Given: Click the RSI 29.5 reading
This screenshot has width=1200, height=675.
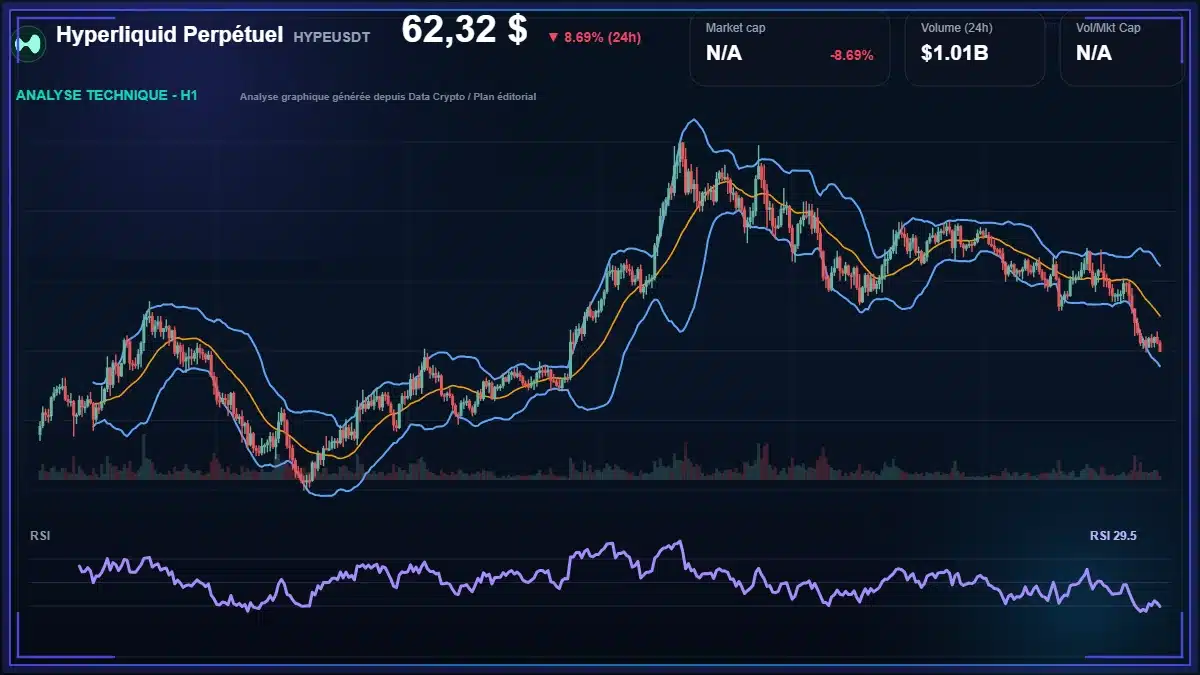Looking at the screenshot, I should pos(1113,536).
